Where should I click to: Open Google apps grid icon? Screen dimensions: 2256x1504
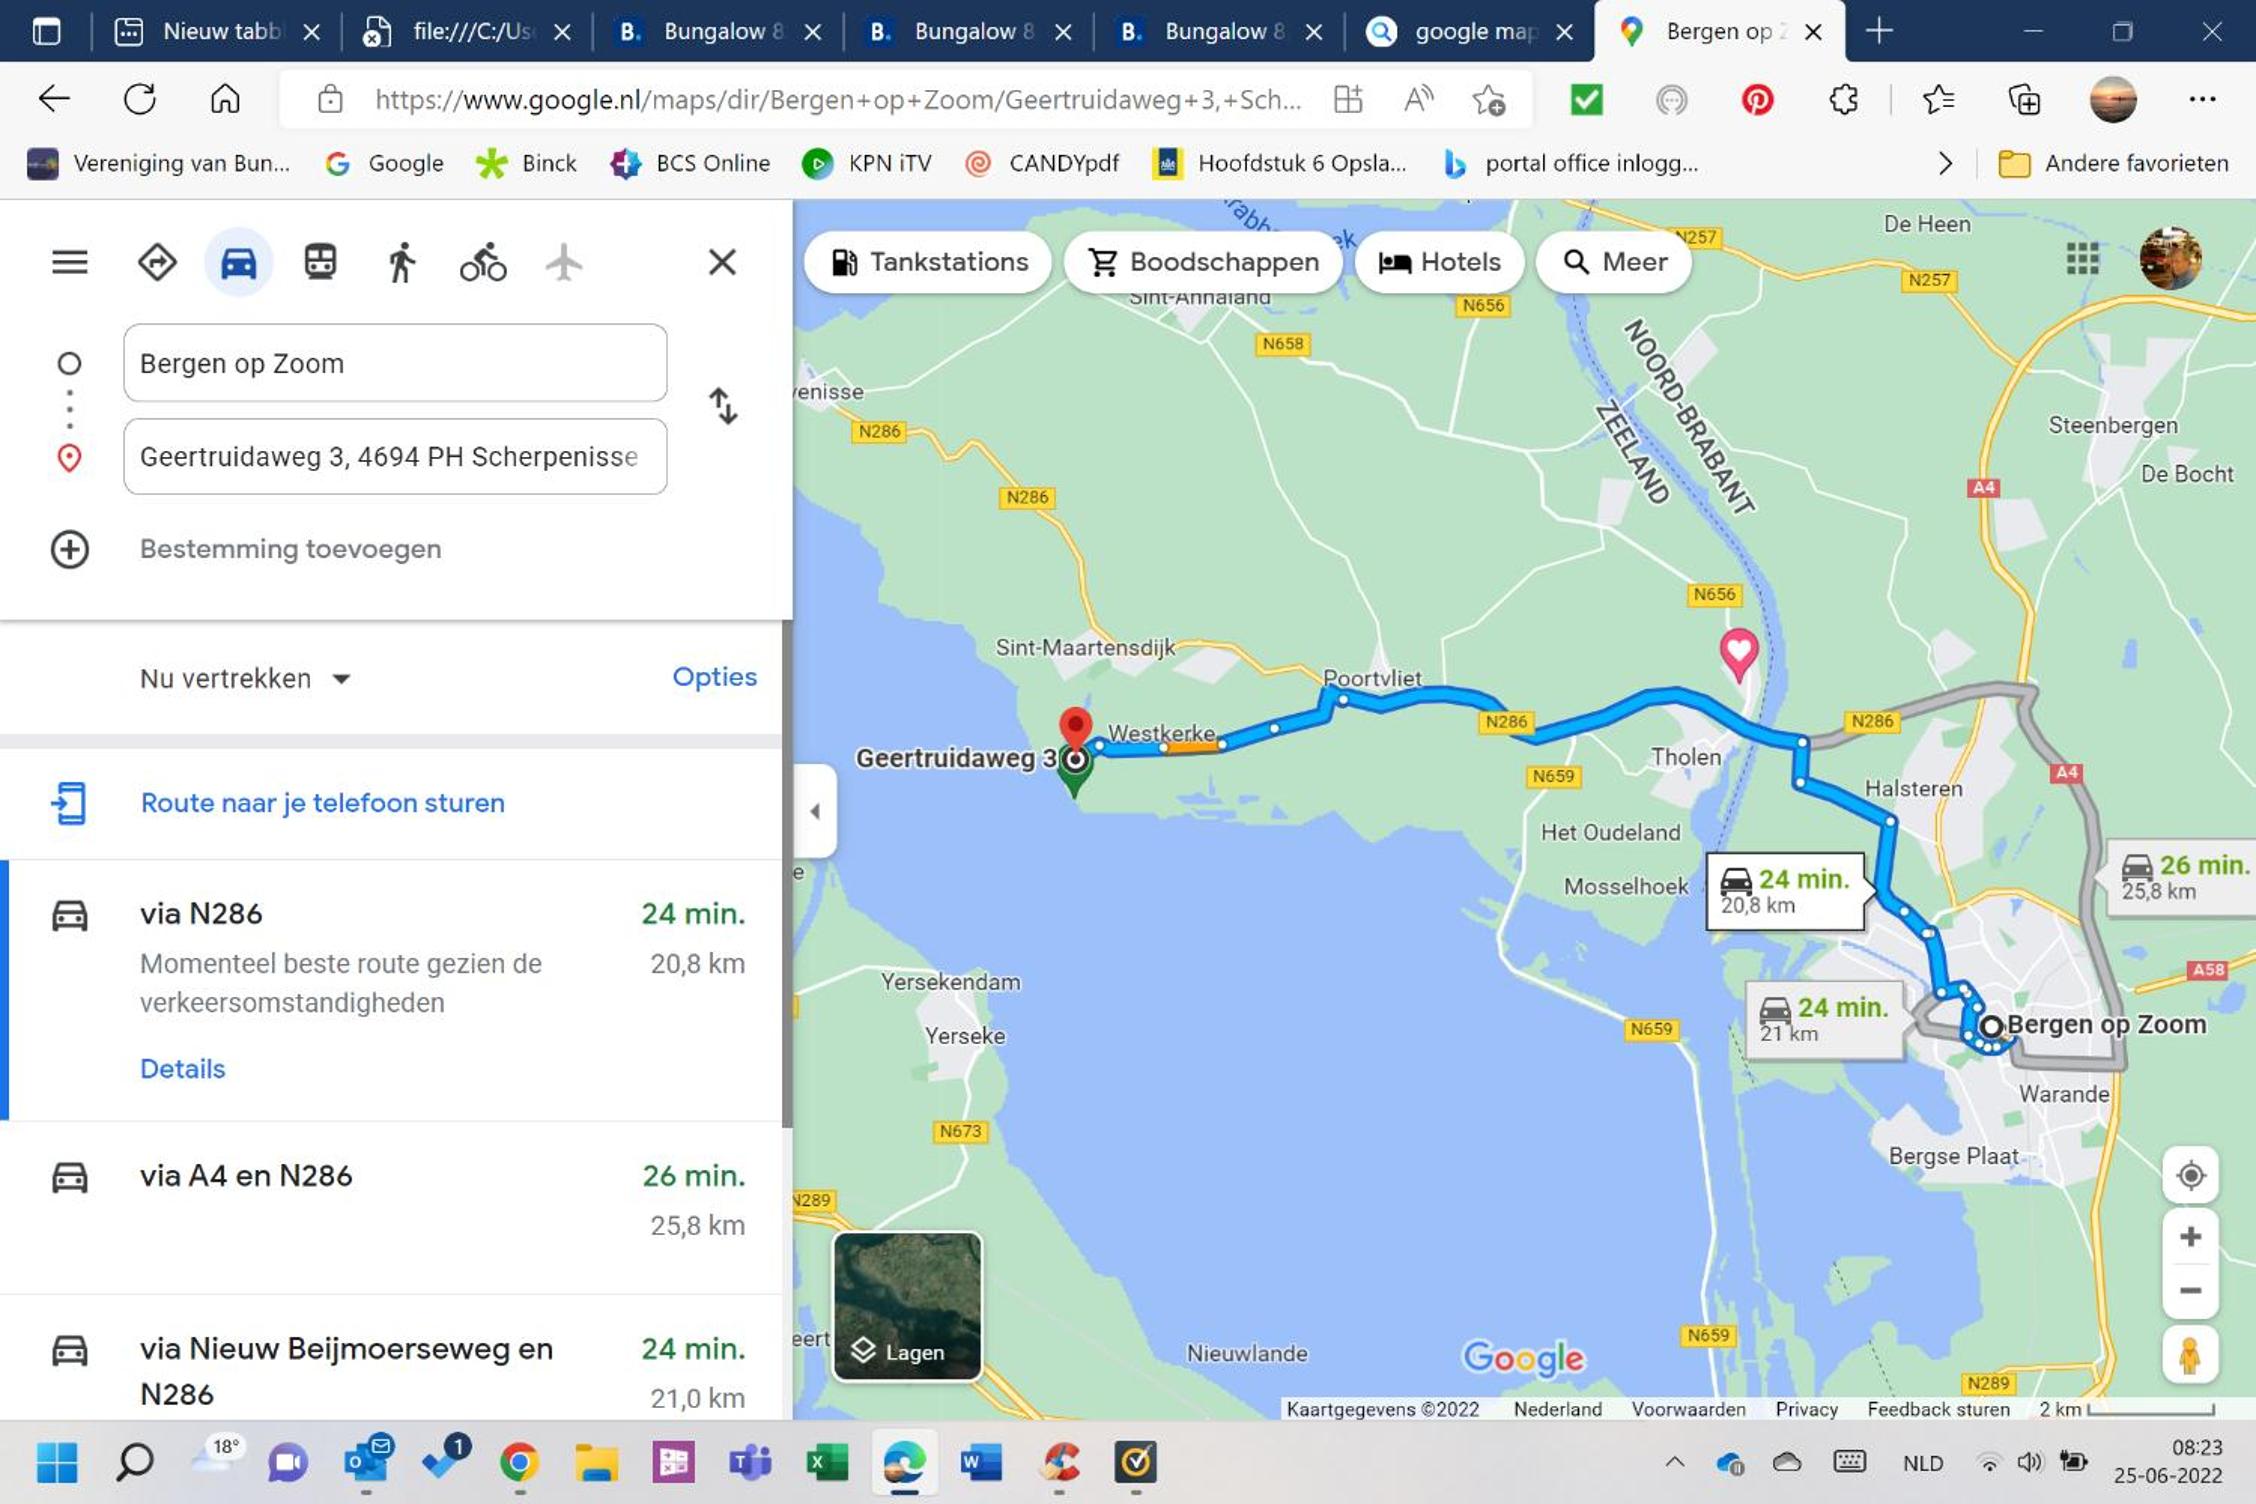pyautogui.click(x=2083, y=259)
